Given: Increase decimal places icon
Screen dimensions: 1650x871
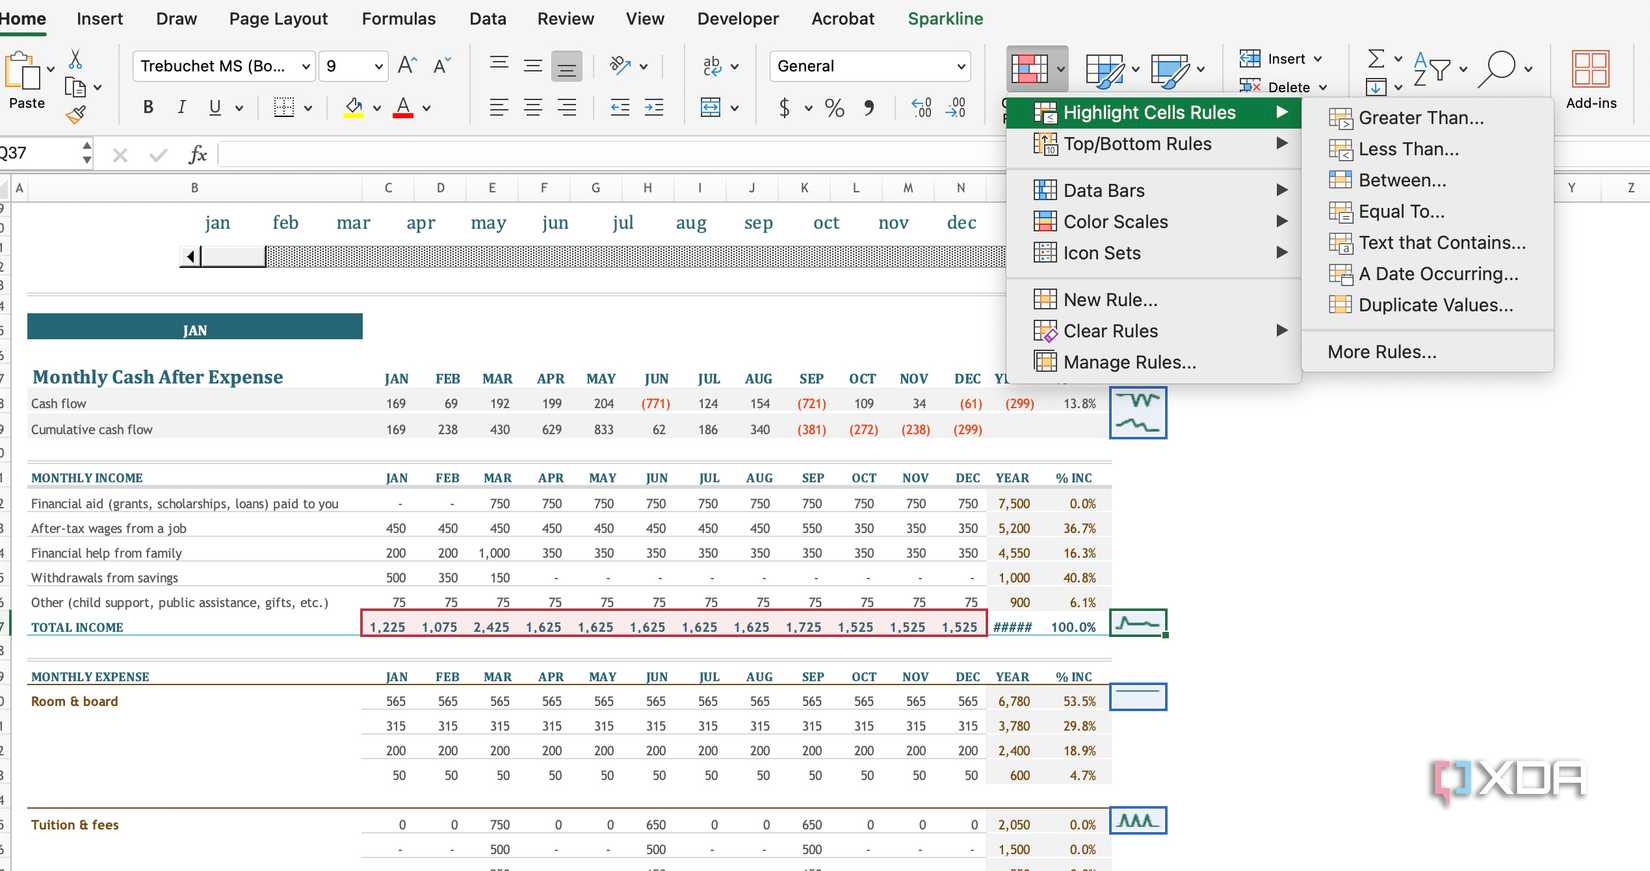Looking at the screenshot, I should pyautogui.click(x=922, y=108).
